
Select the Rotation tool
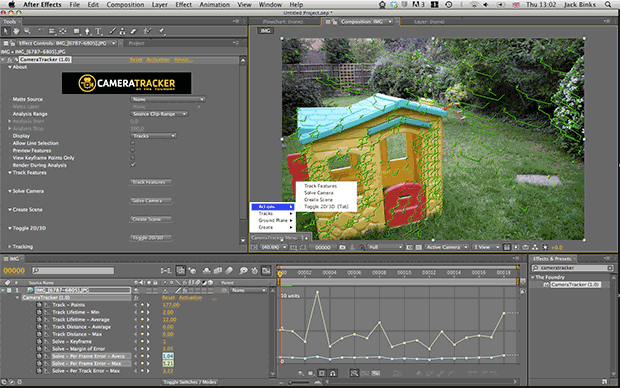pyautogui.click(x=41, y=31)
